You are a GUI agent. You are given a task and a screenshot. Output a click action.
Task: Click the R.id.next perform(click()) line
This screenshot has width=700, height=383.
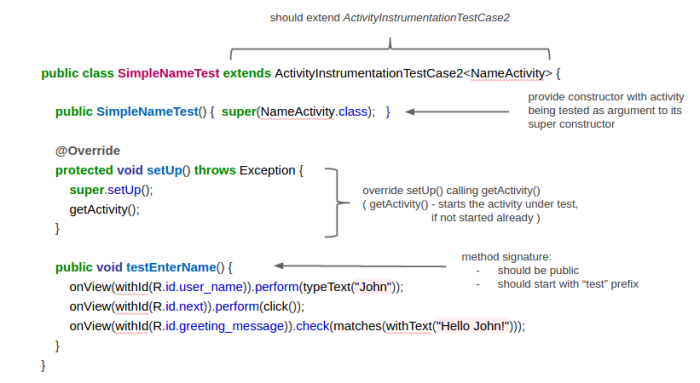[x=187, y=307]
